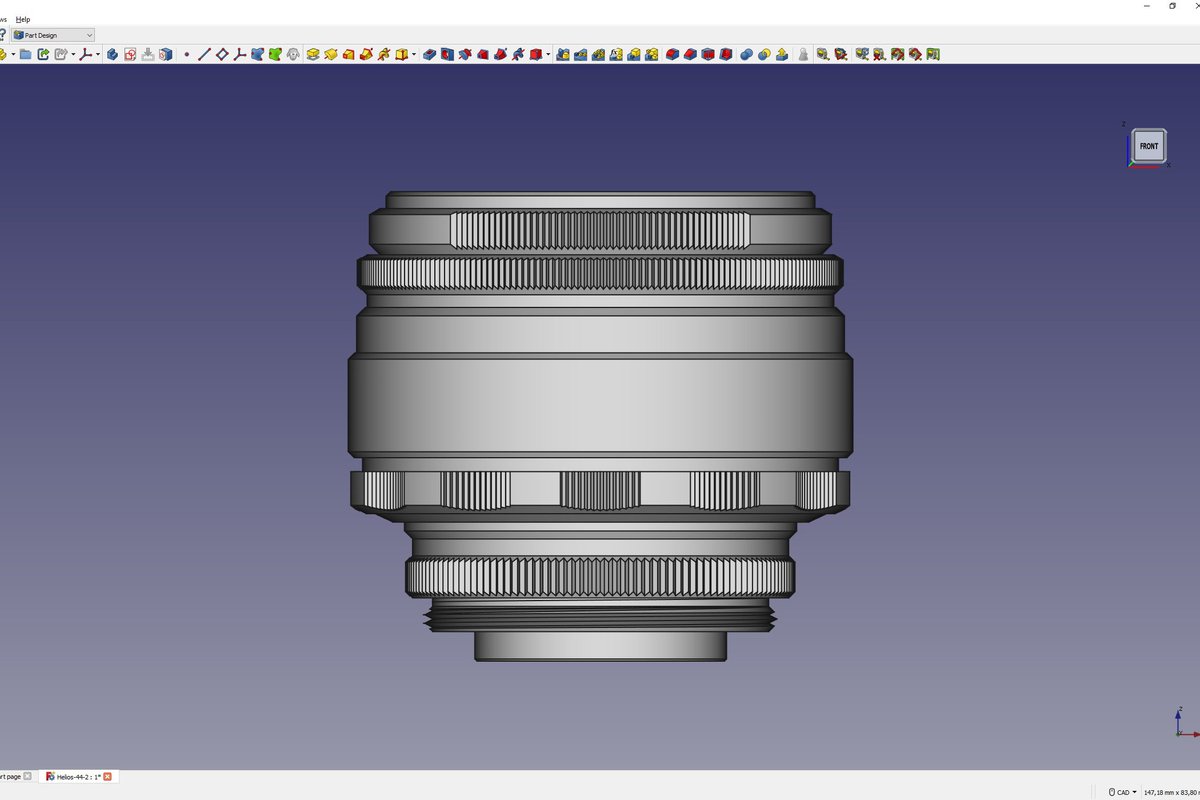
Task: Open an existing document
Action: [26, 55]
